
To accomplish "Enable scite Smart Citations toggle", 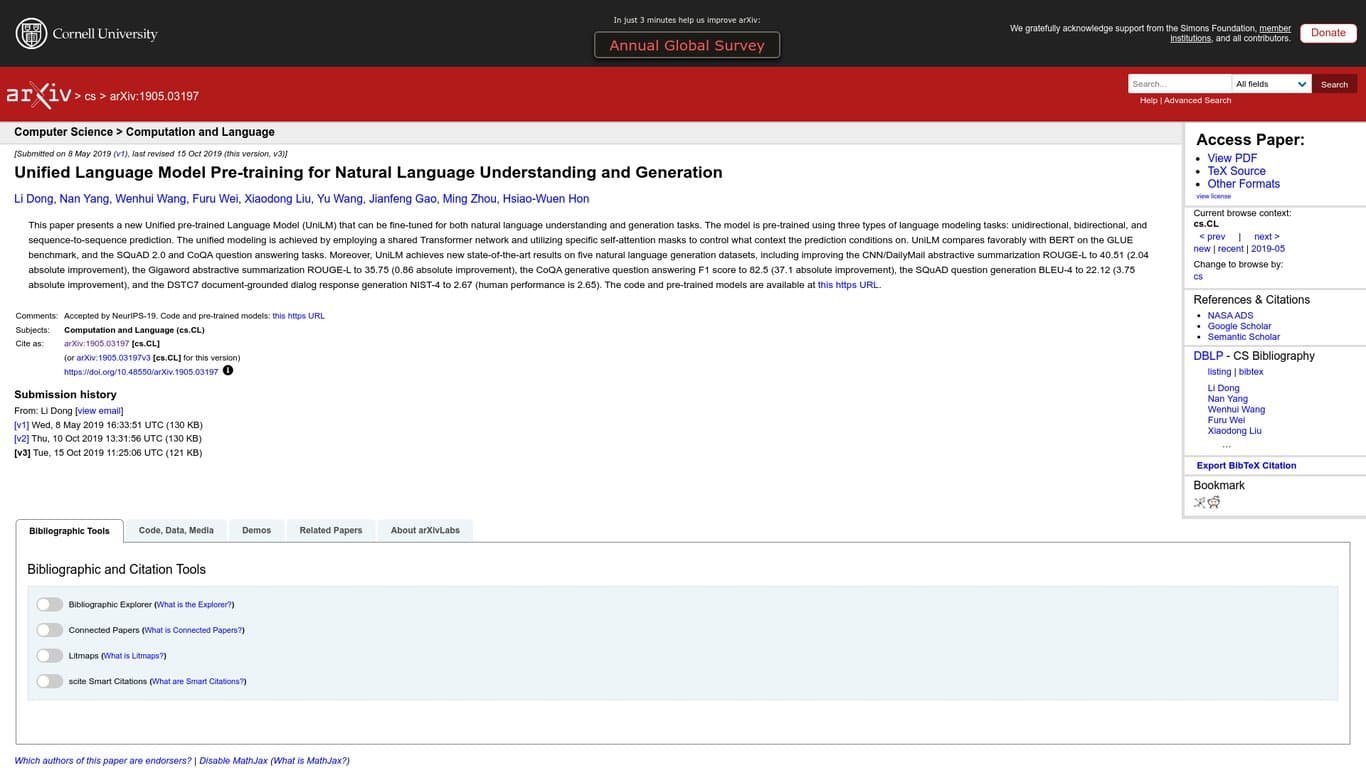I will (x=49, y=681).
